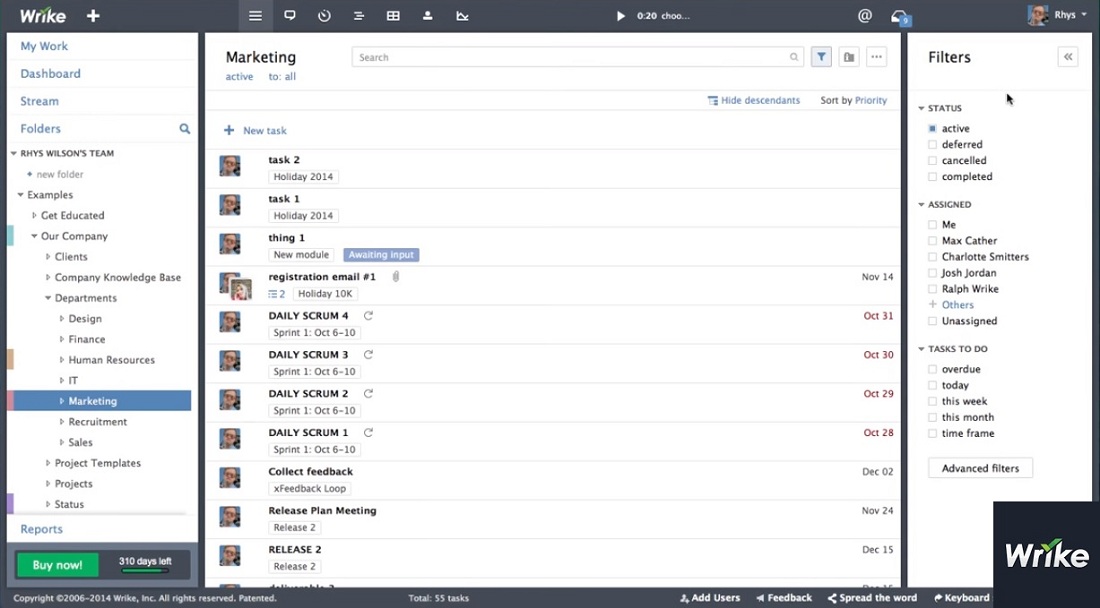Click the plus icon next to Wrike logo

coord(93,16)
